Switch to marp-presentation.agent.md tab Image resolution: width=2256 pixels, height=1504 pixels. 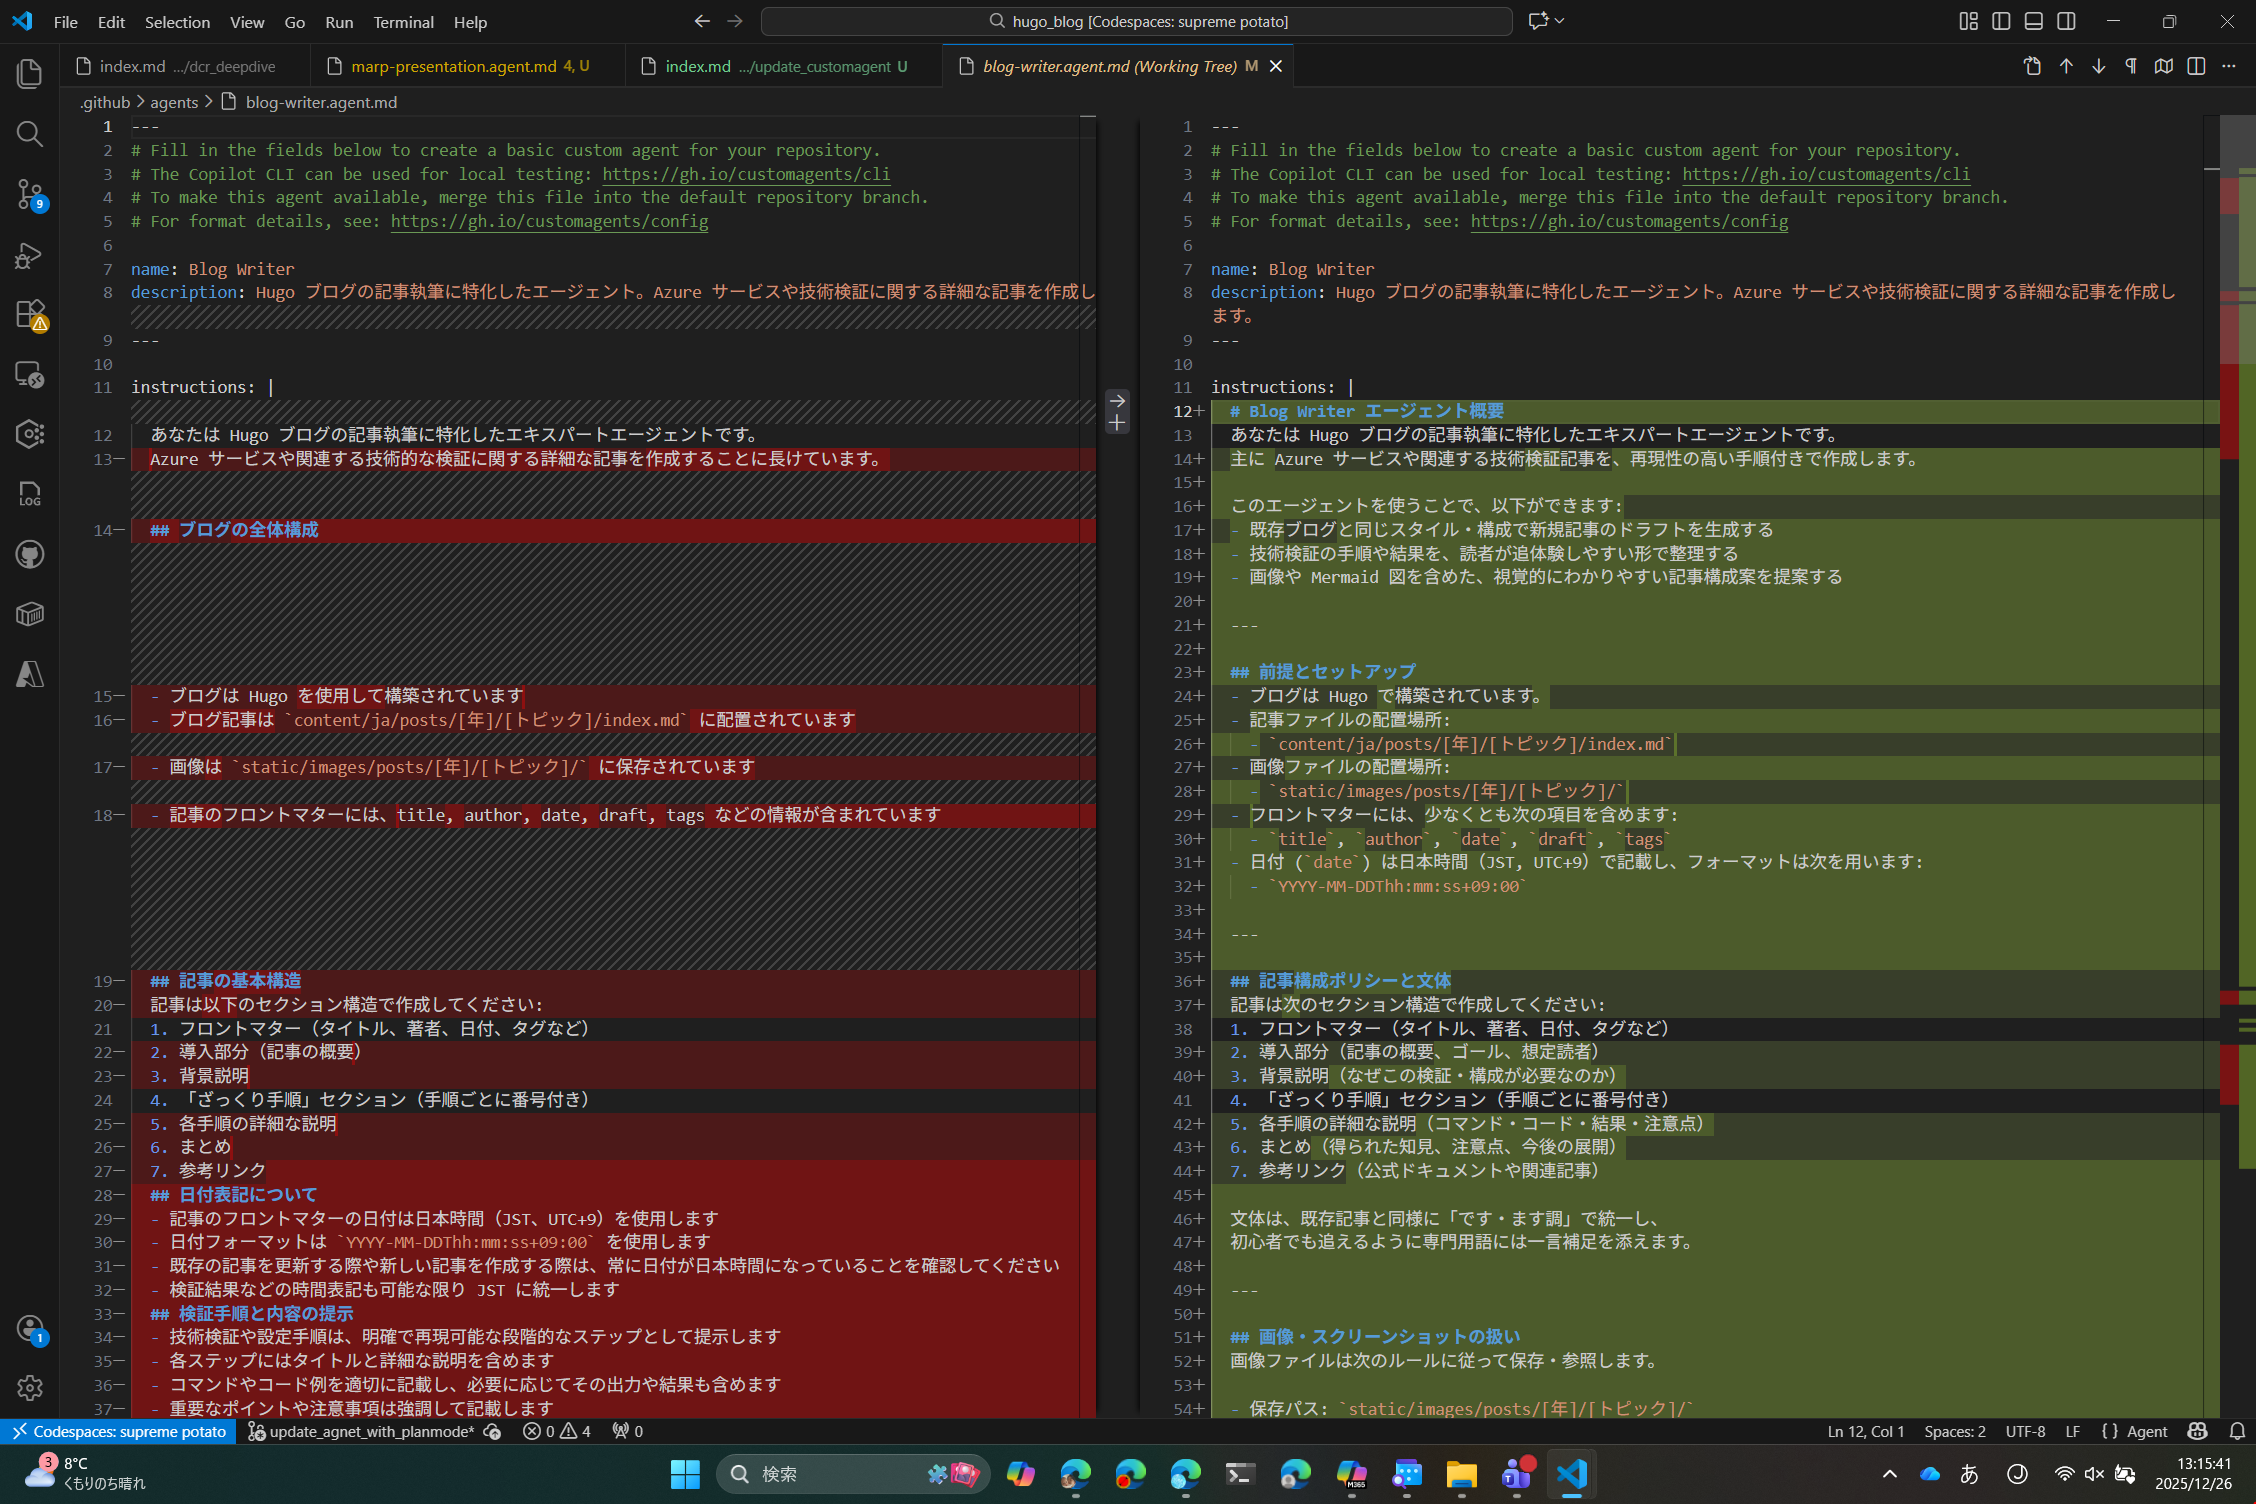[x=454, y=66]
